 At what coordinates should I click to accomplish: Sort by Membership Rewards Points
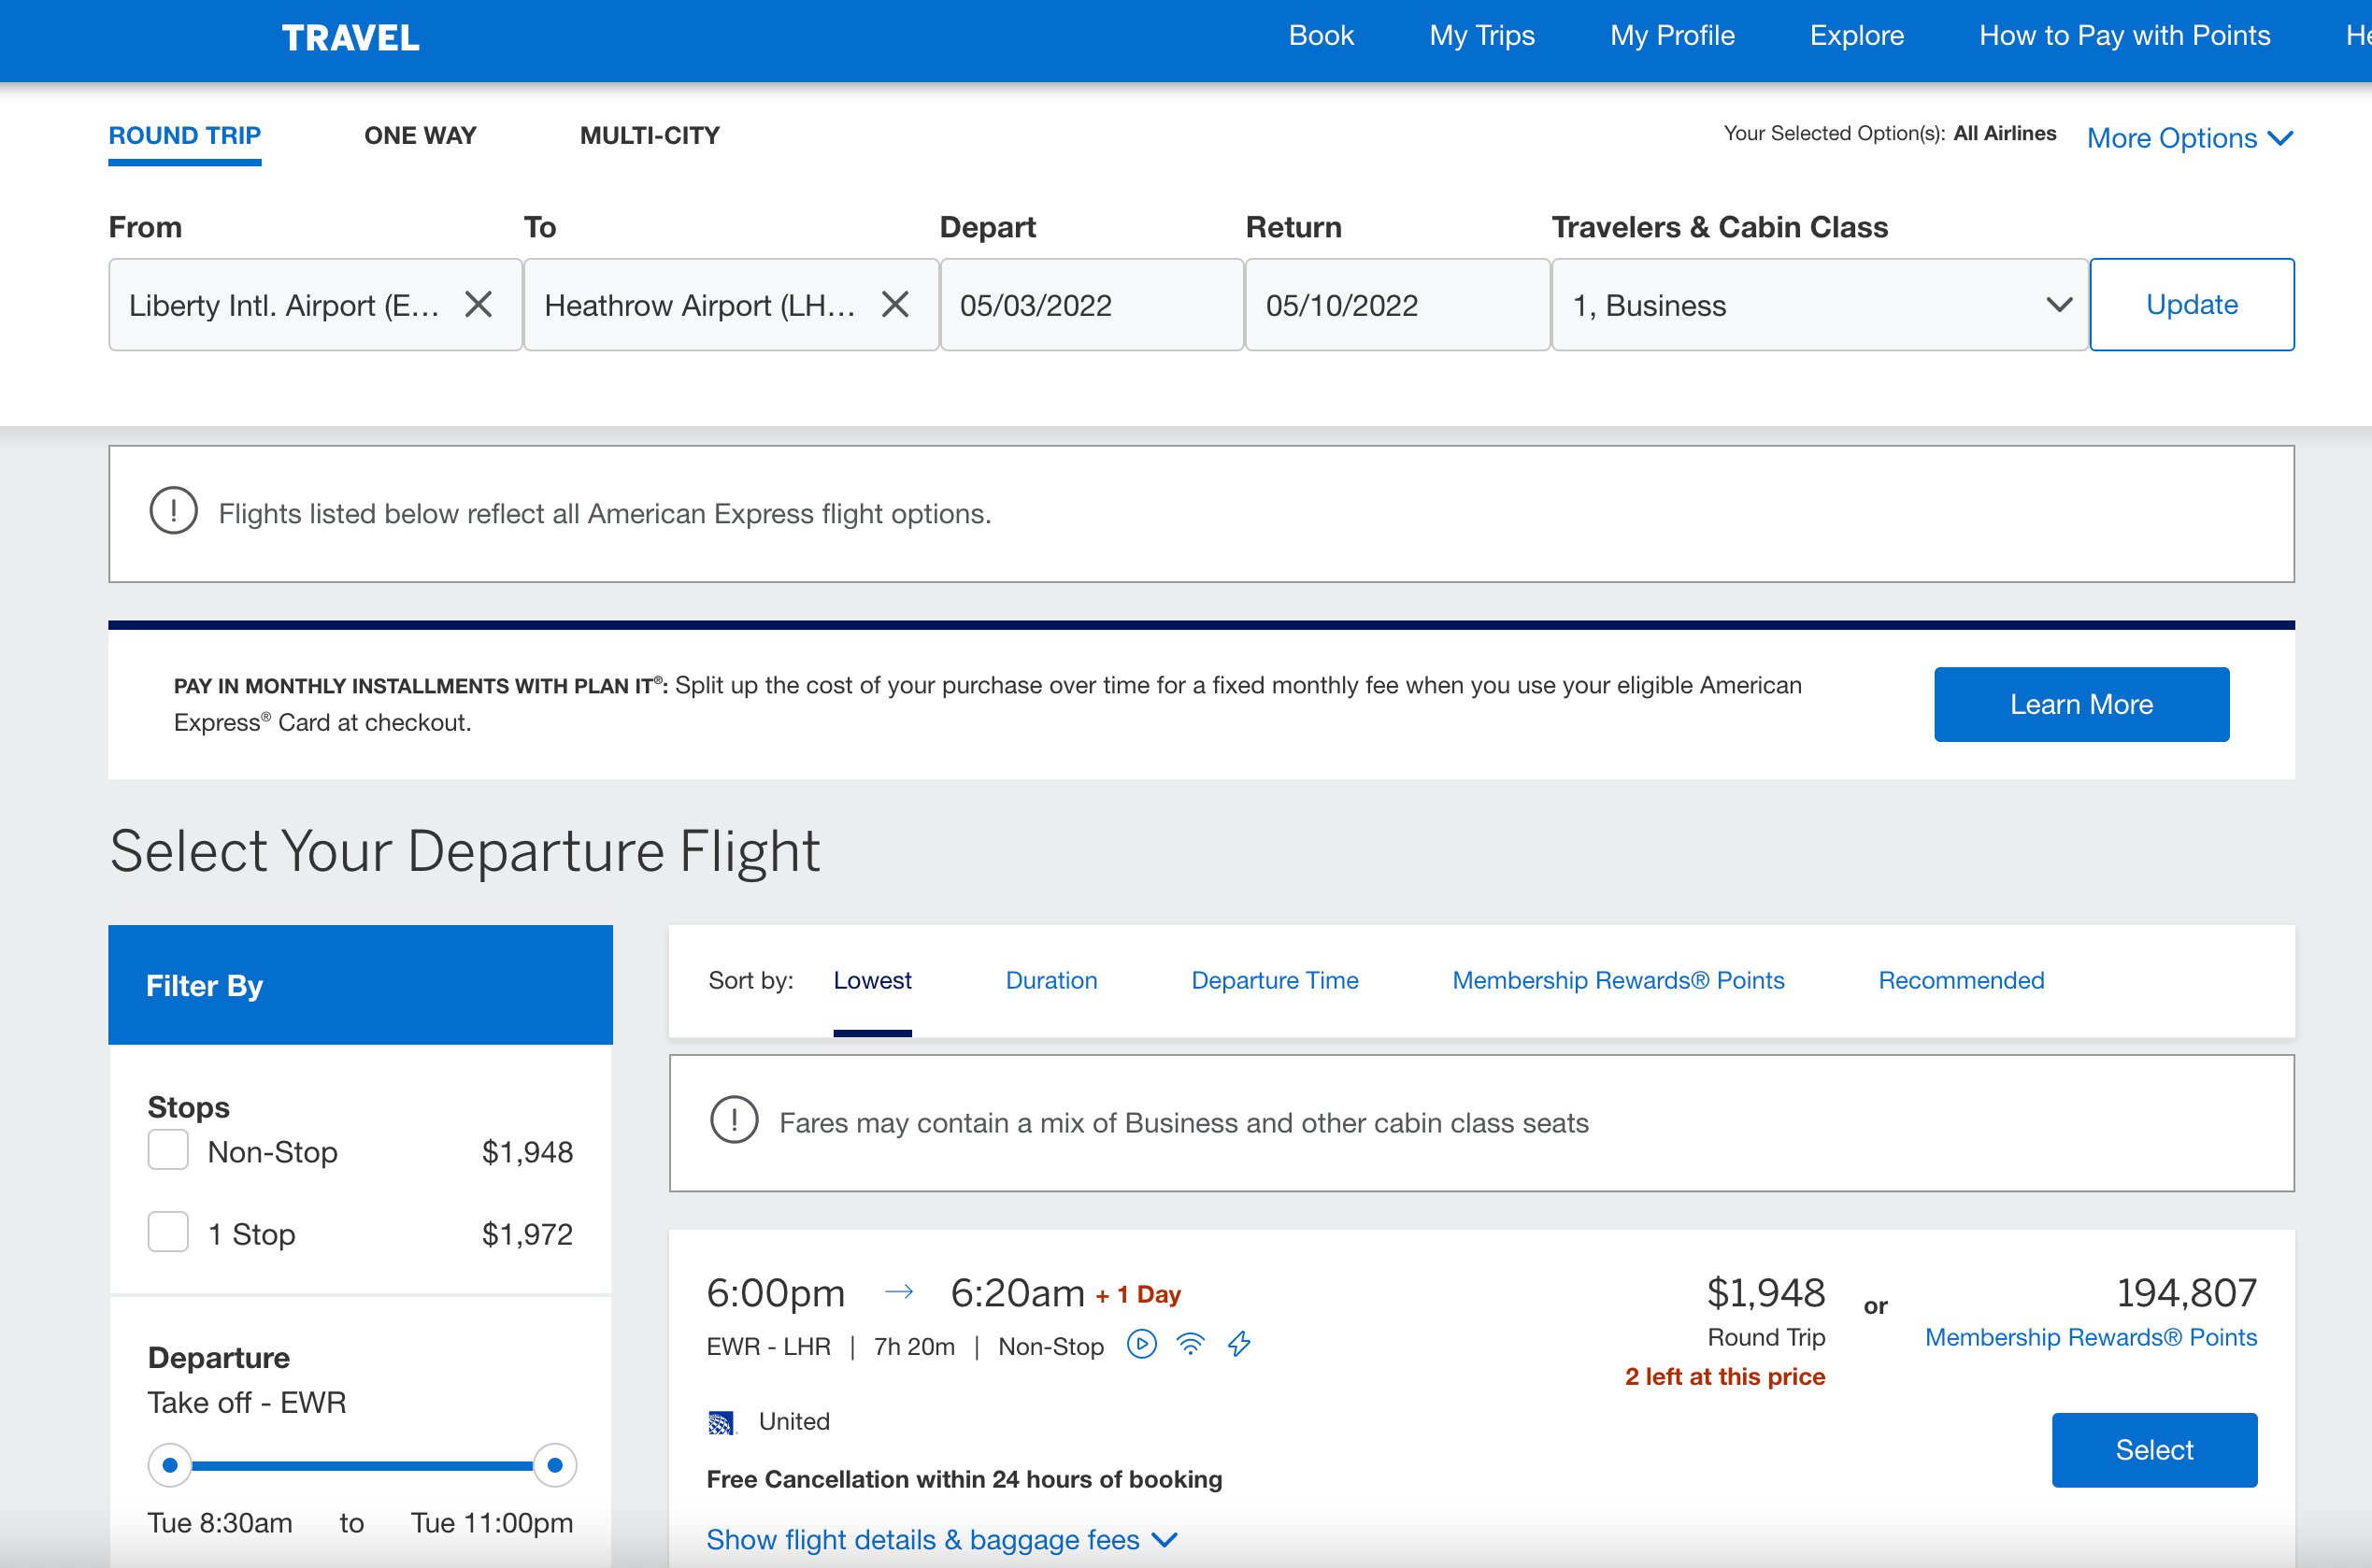coord(1618,981)
